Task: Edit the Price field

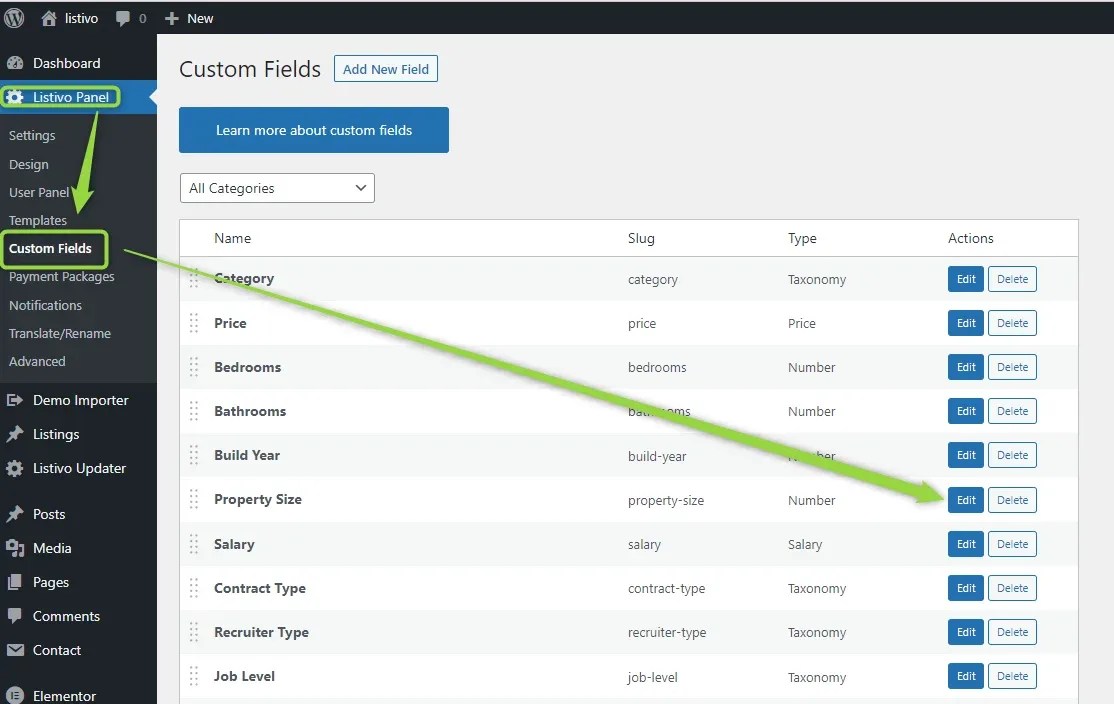Action: [966, 323]
